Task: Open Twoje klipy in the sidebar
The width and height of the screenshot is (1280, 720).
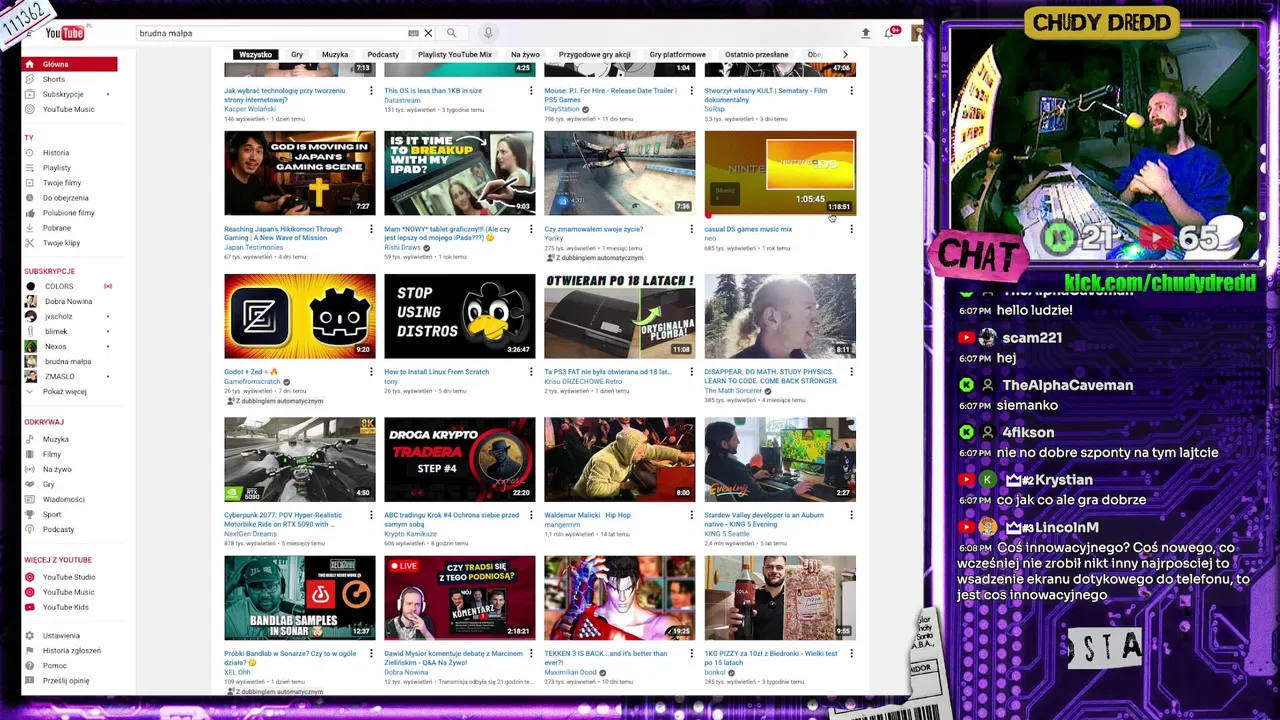Action: pos(69,243)
